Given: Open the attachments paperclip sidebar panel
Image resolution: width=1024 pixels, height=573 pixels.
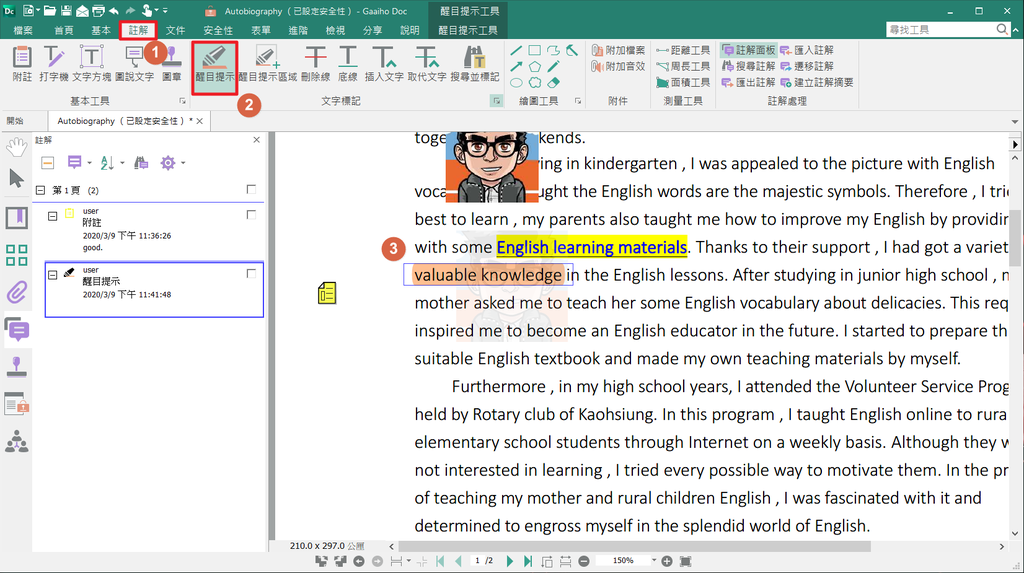Looking at the screenshot, I should coord(16,293).
